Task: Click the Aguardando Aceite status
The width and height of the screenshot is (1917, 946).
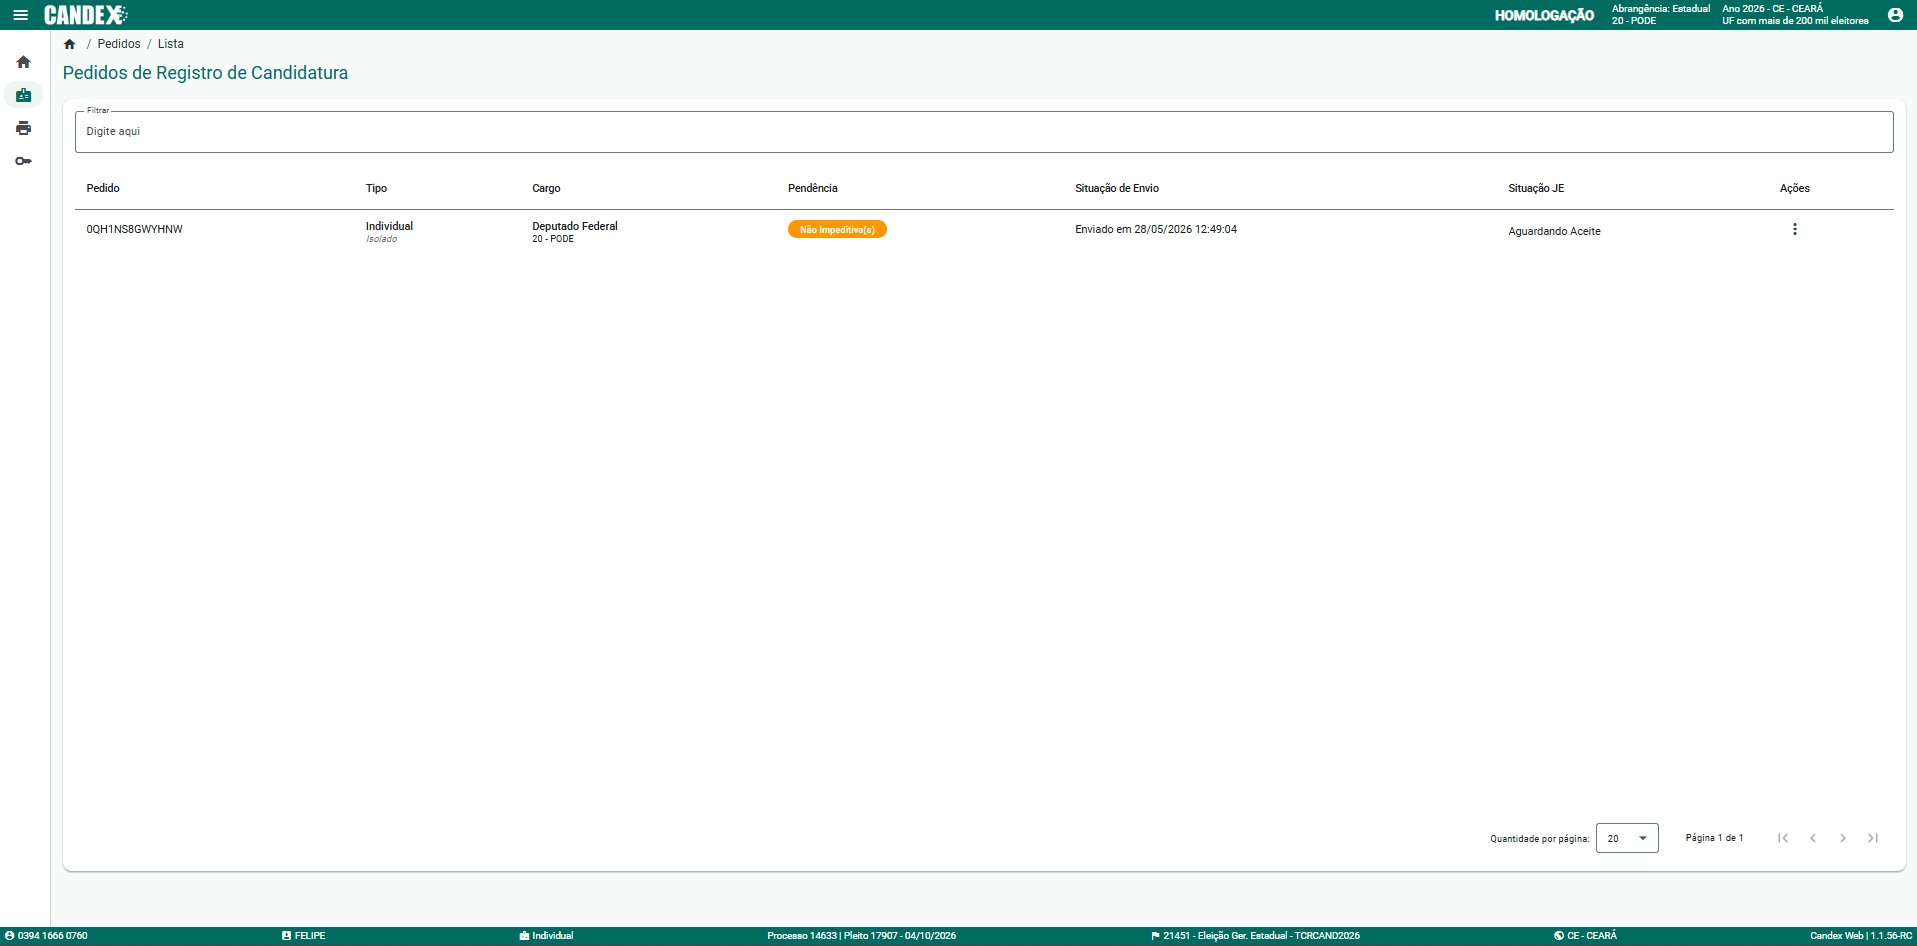Action: (1554, 231)
